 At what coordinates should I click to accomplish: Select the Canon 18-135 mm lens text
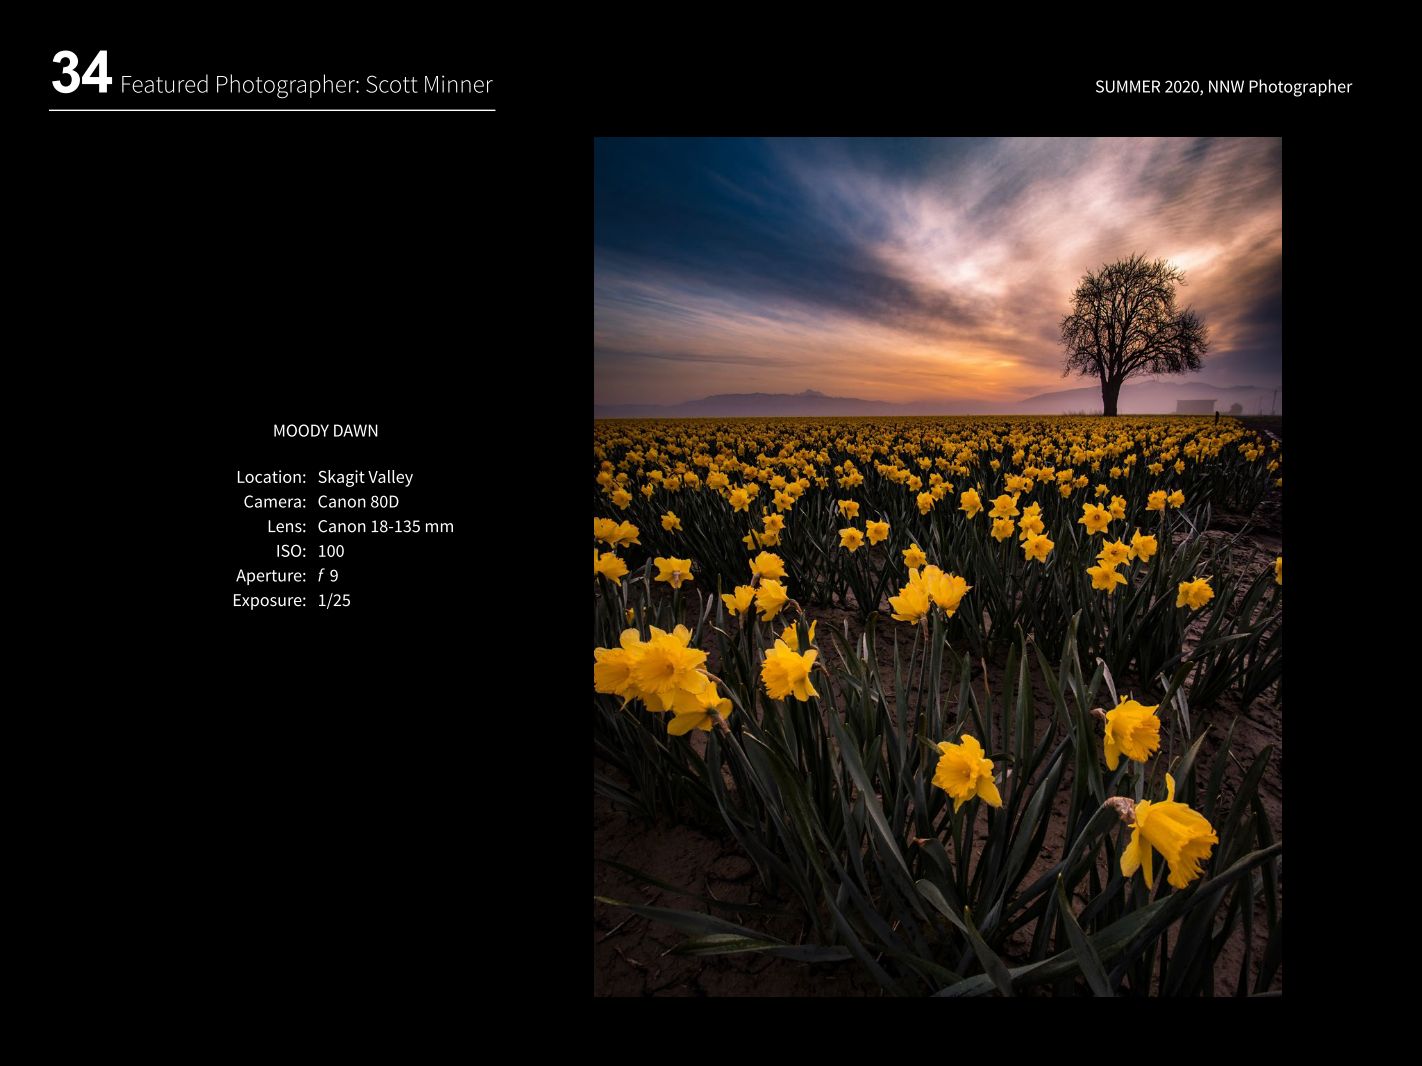pos(385,527)
